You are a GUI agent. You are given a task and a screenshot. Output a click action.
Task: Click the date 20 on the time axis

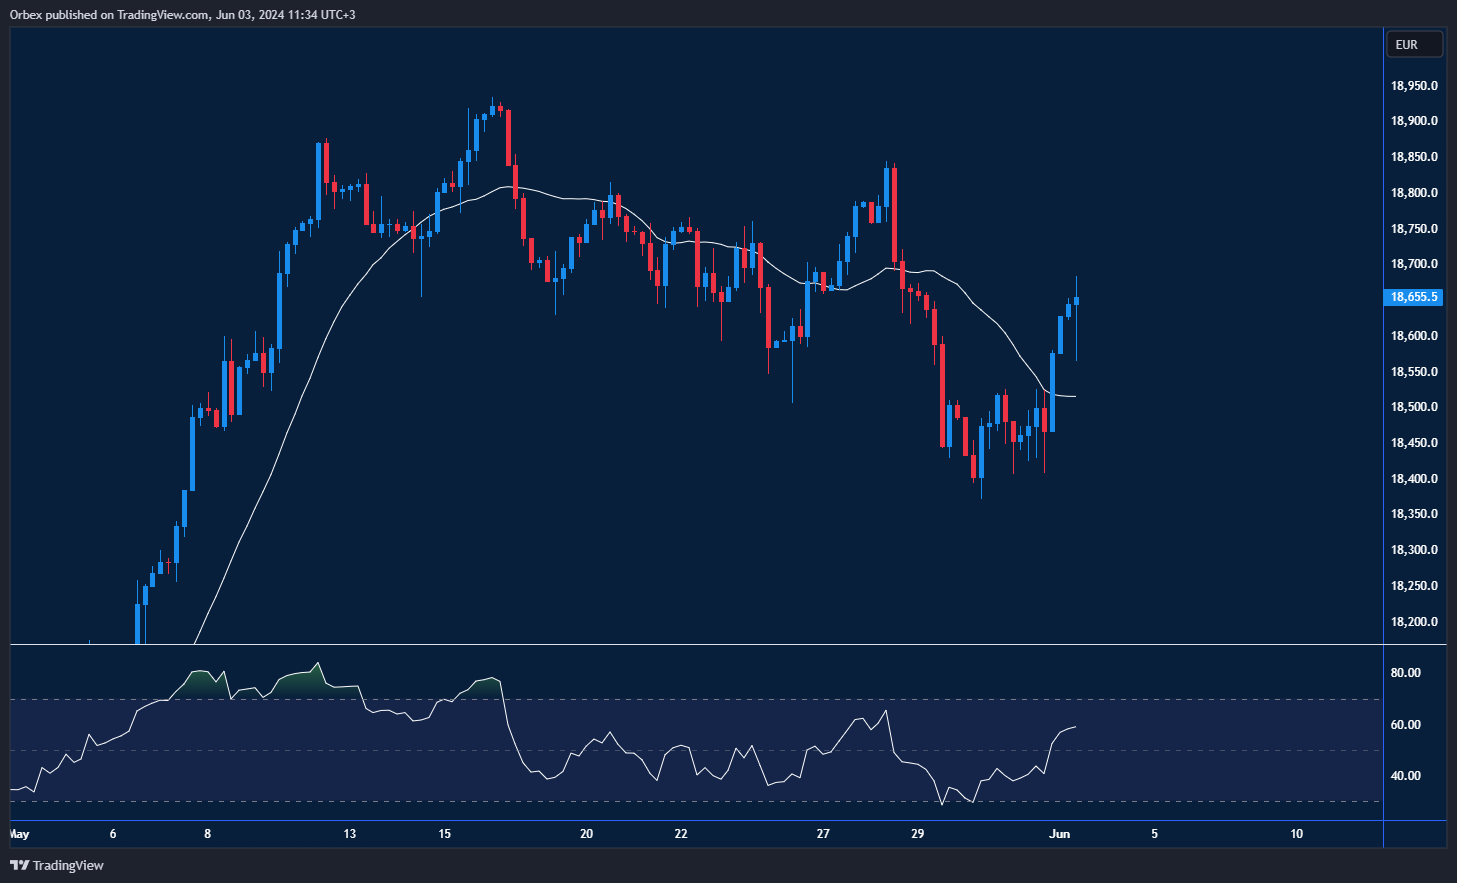coord(586,834)
